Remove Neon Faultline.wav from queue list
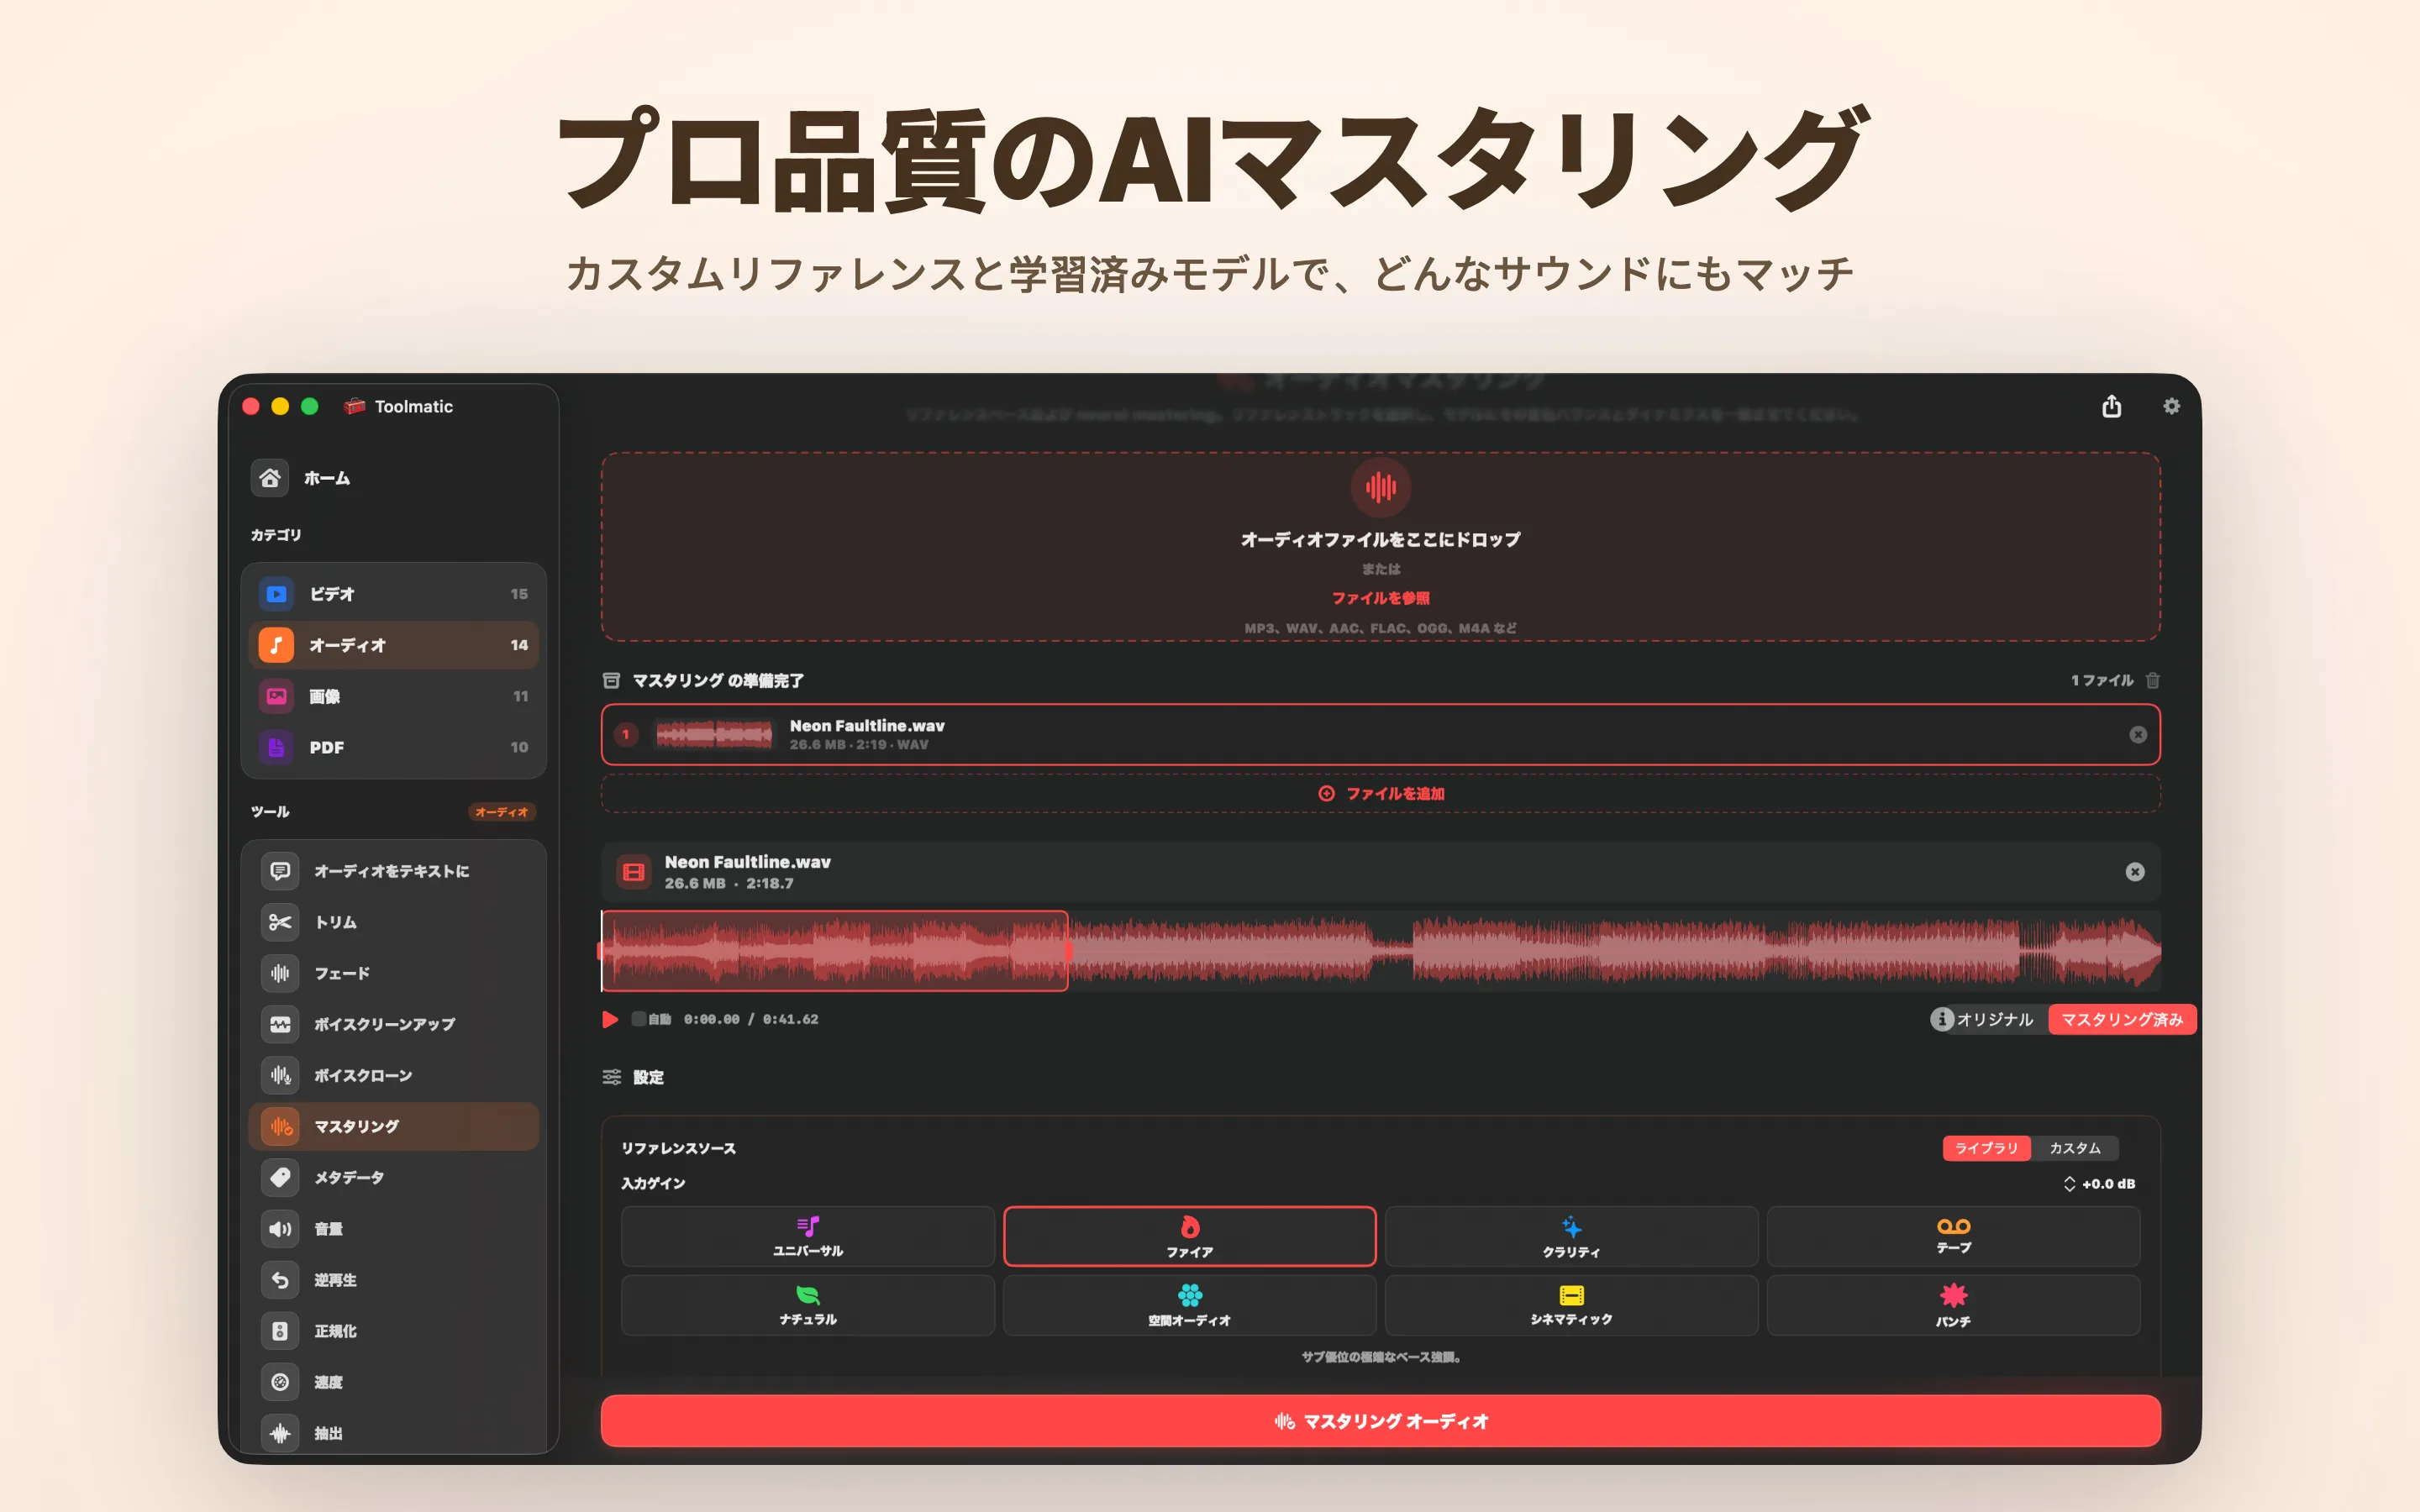 click(x=2137, y=735)
